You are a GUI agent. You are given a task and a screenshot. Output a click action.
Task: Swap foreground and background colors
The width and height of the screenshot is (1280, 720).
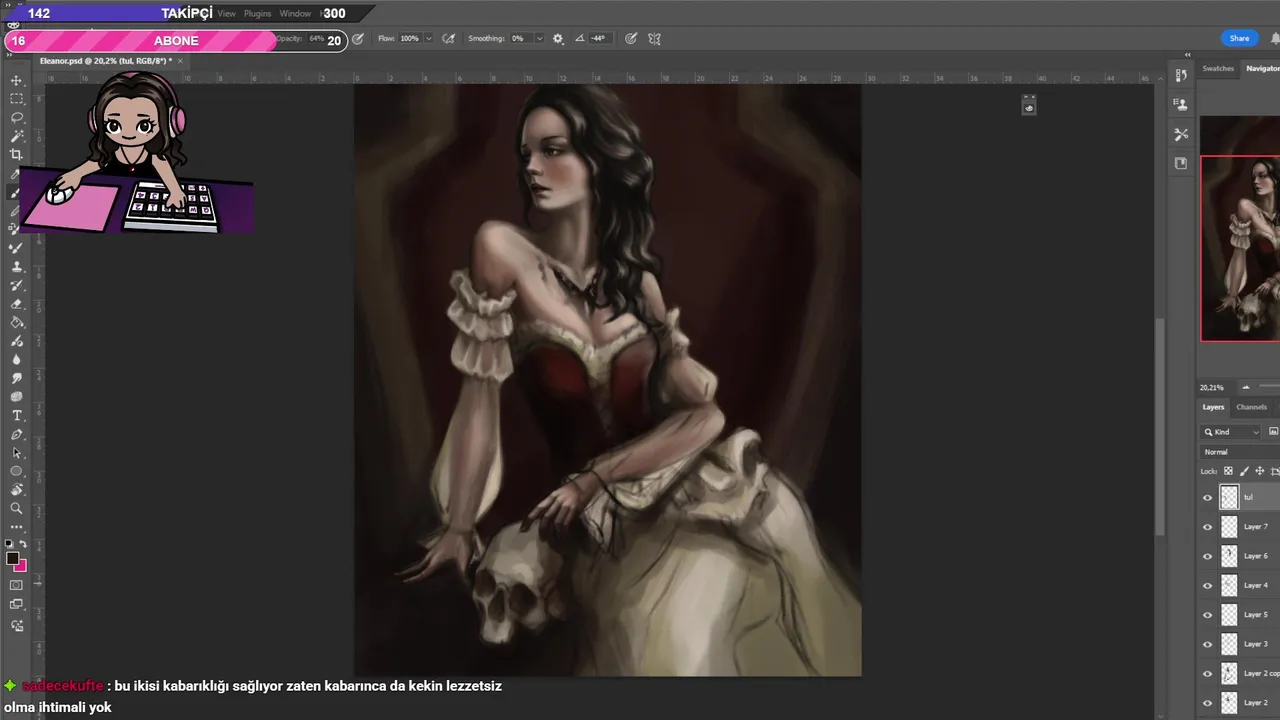[23, 544]
